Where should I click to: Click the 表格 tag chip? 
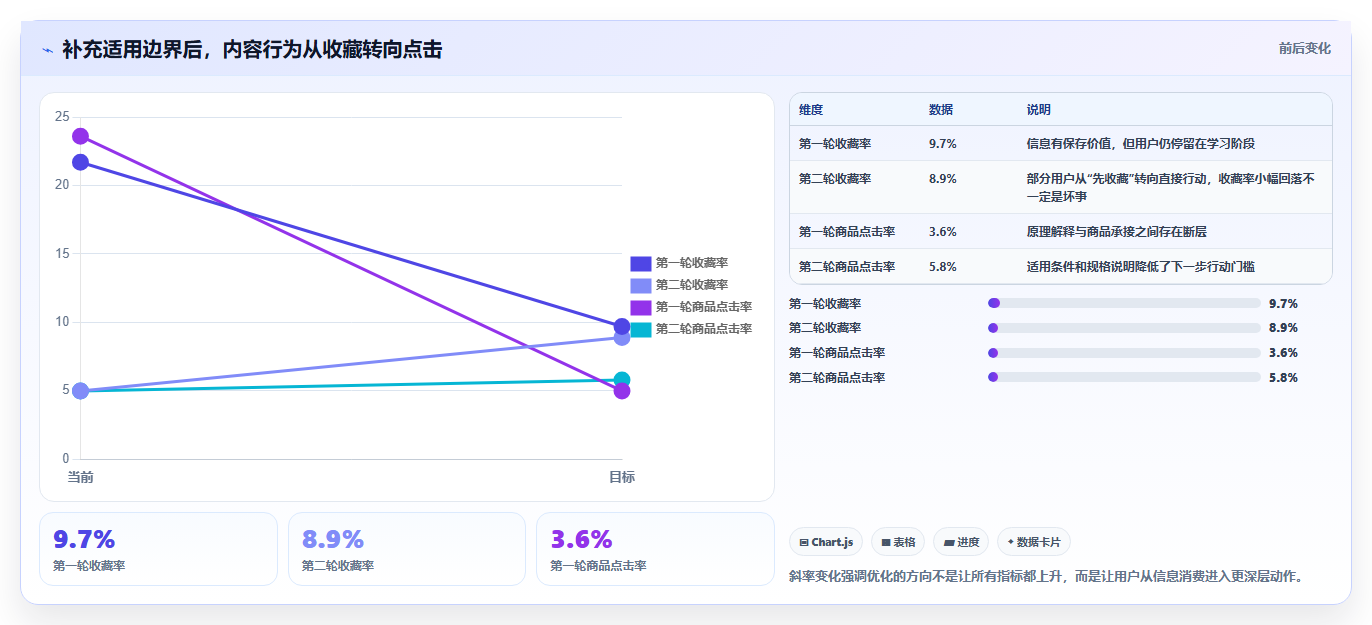click(898, 542)
